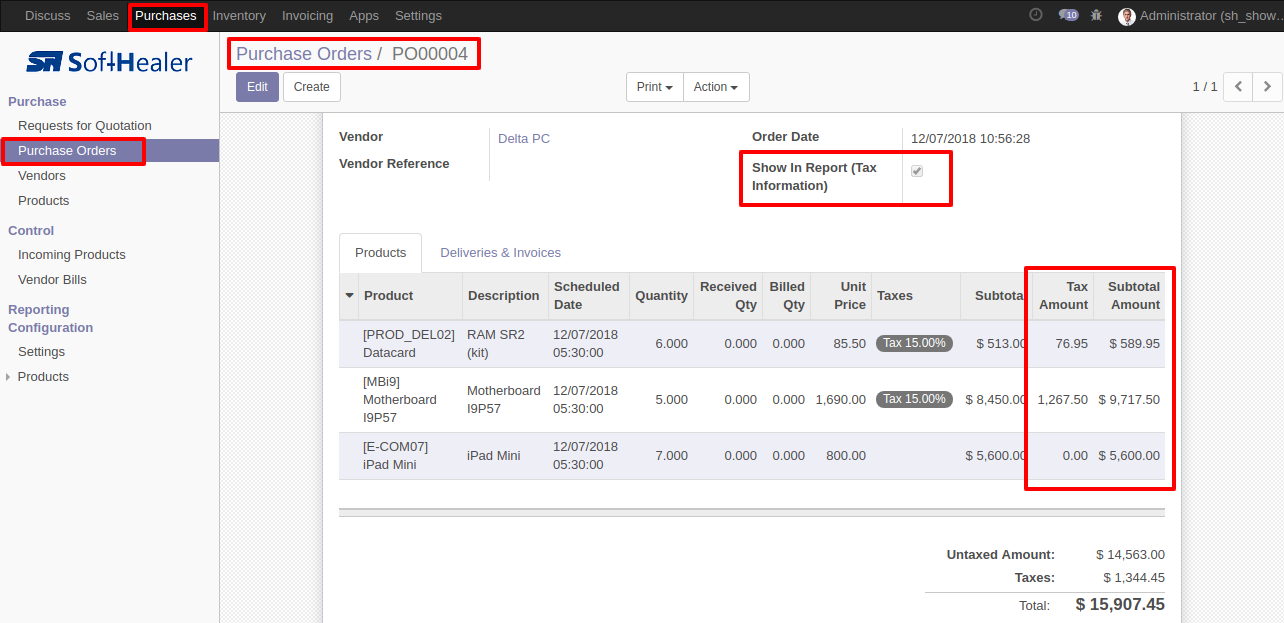Click the 1,267.50 tax amount
The height and width of the screenshot is (623, 1284).
tap(1062, 399)
